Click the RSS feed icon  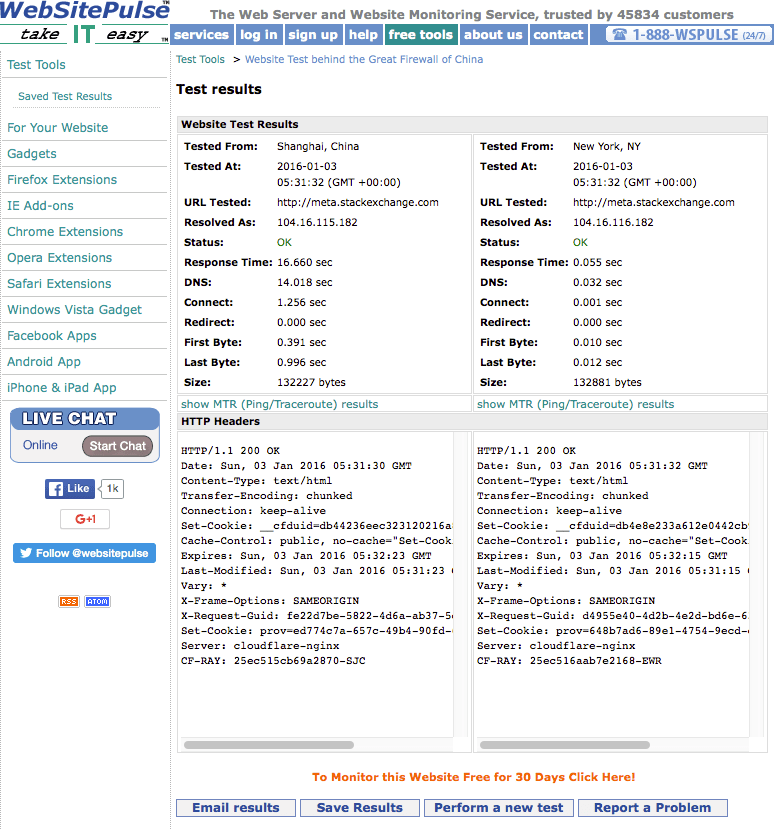[69, 601]
